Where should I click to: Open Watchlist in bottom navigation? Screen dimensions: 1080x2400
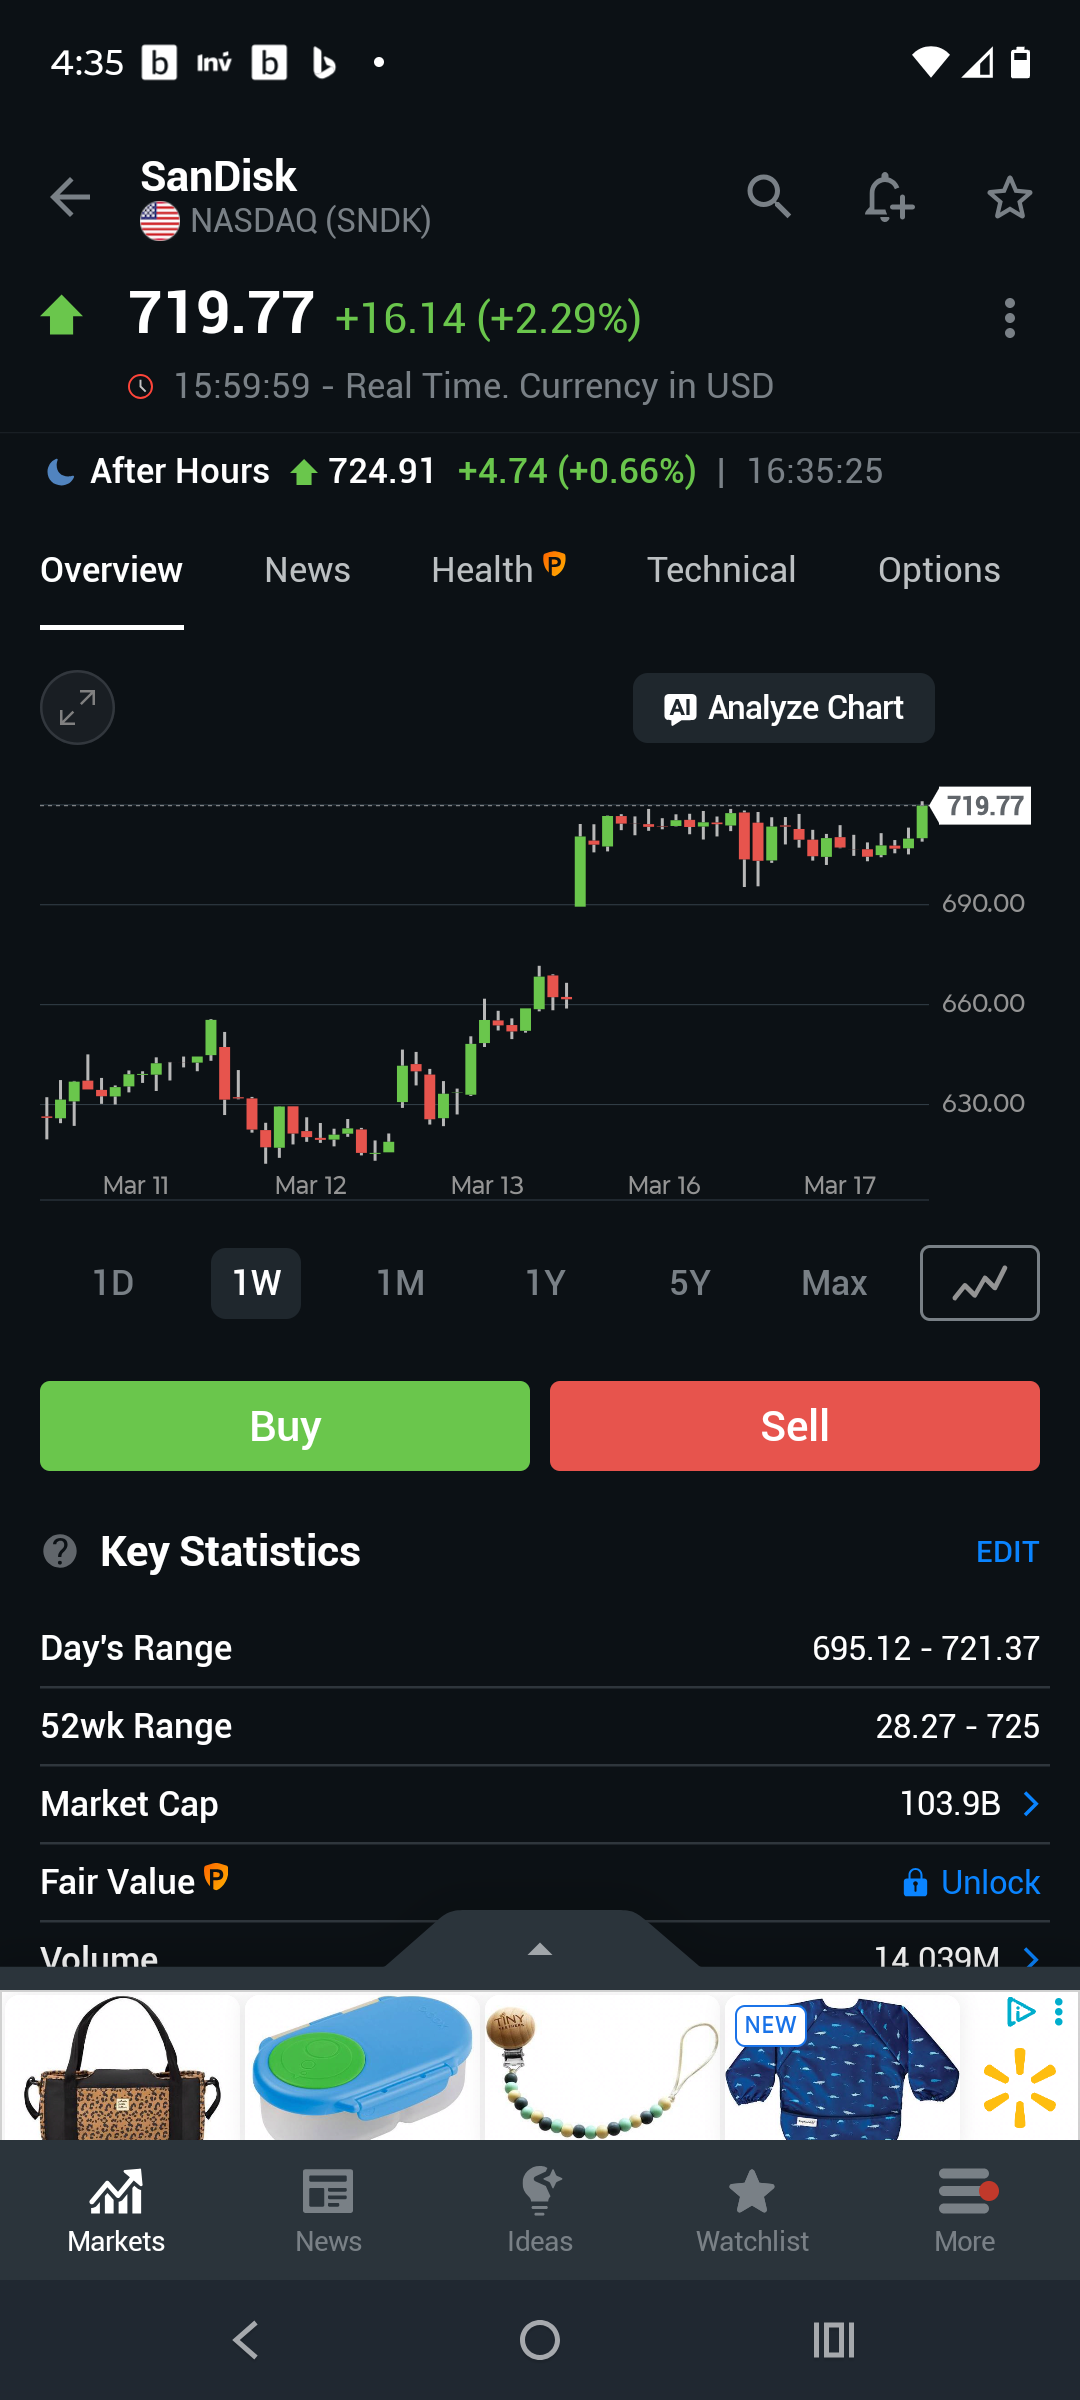(x=752, y=2211)
